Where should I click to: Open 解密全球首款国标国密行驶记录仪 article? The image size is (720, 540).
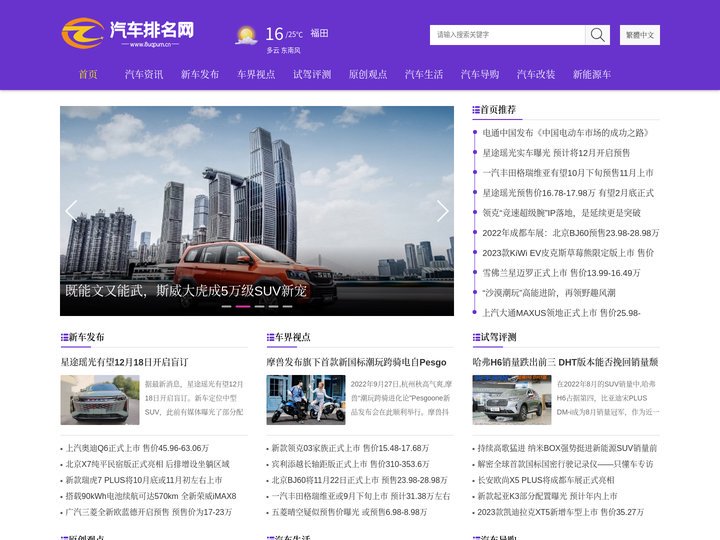(x=565, y=464)
